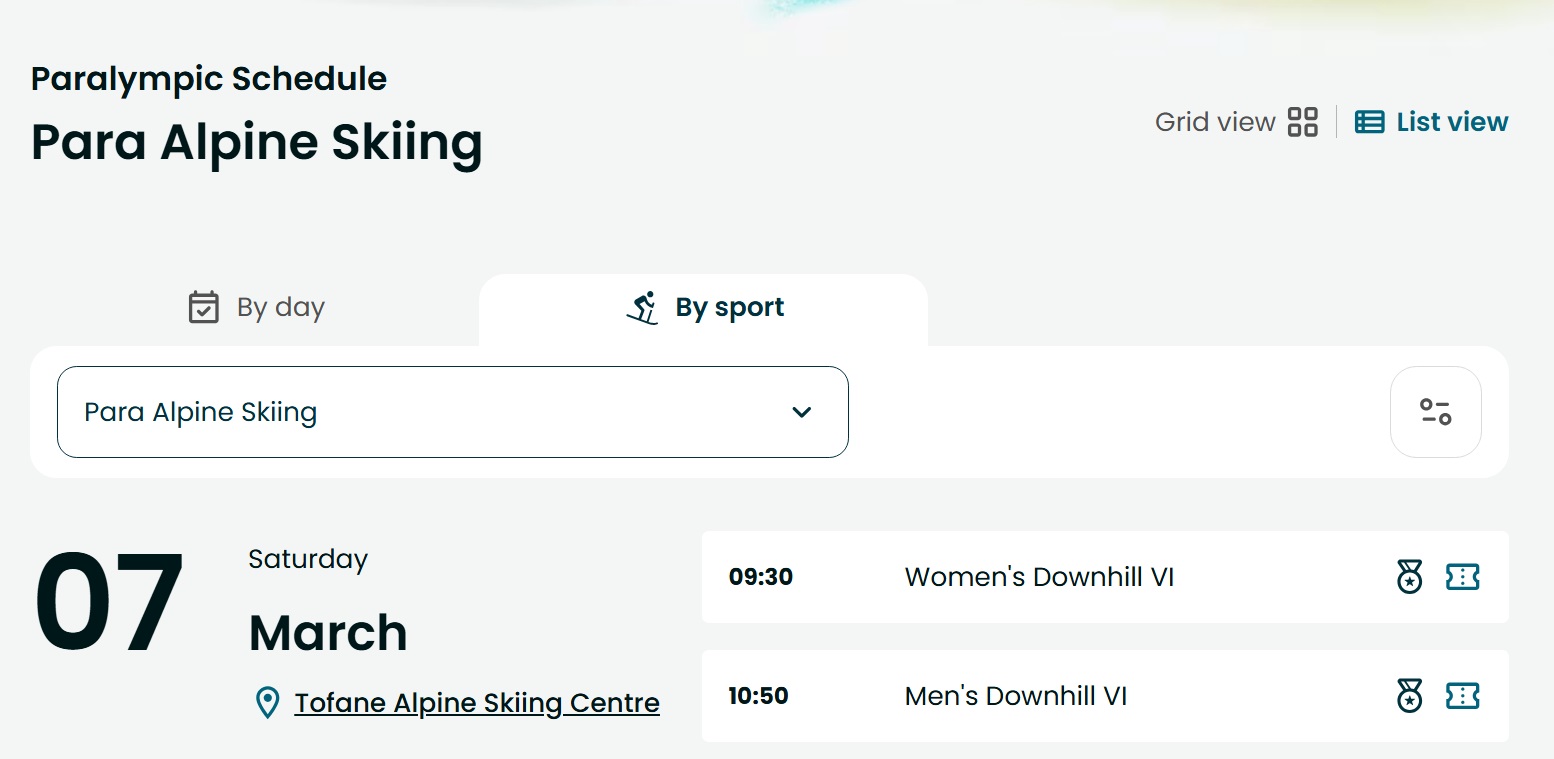
Task: Open the Para Alpine Skiing sport dropdown
Action: 453,412
